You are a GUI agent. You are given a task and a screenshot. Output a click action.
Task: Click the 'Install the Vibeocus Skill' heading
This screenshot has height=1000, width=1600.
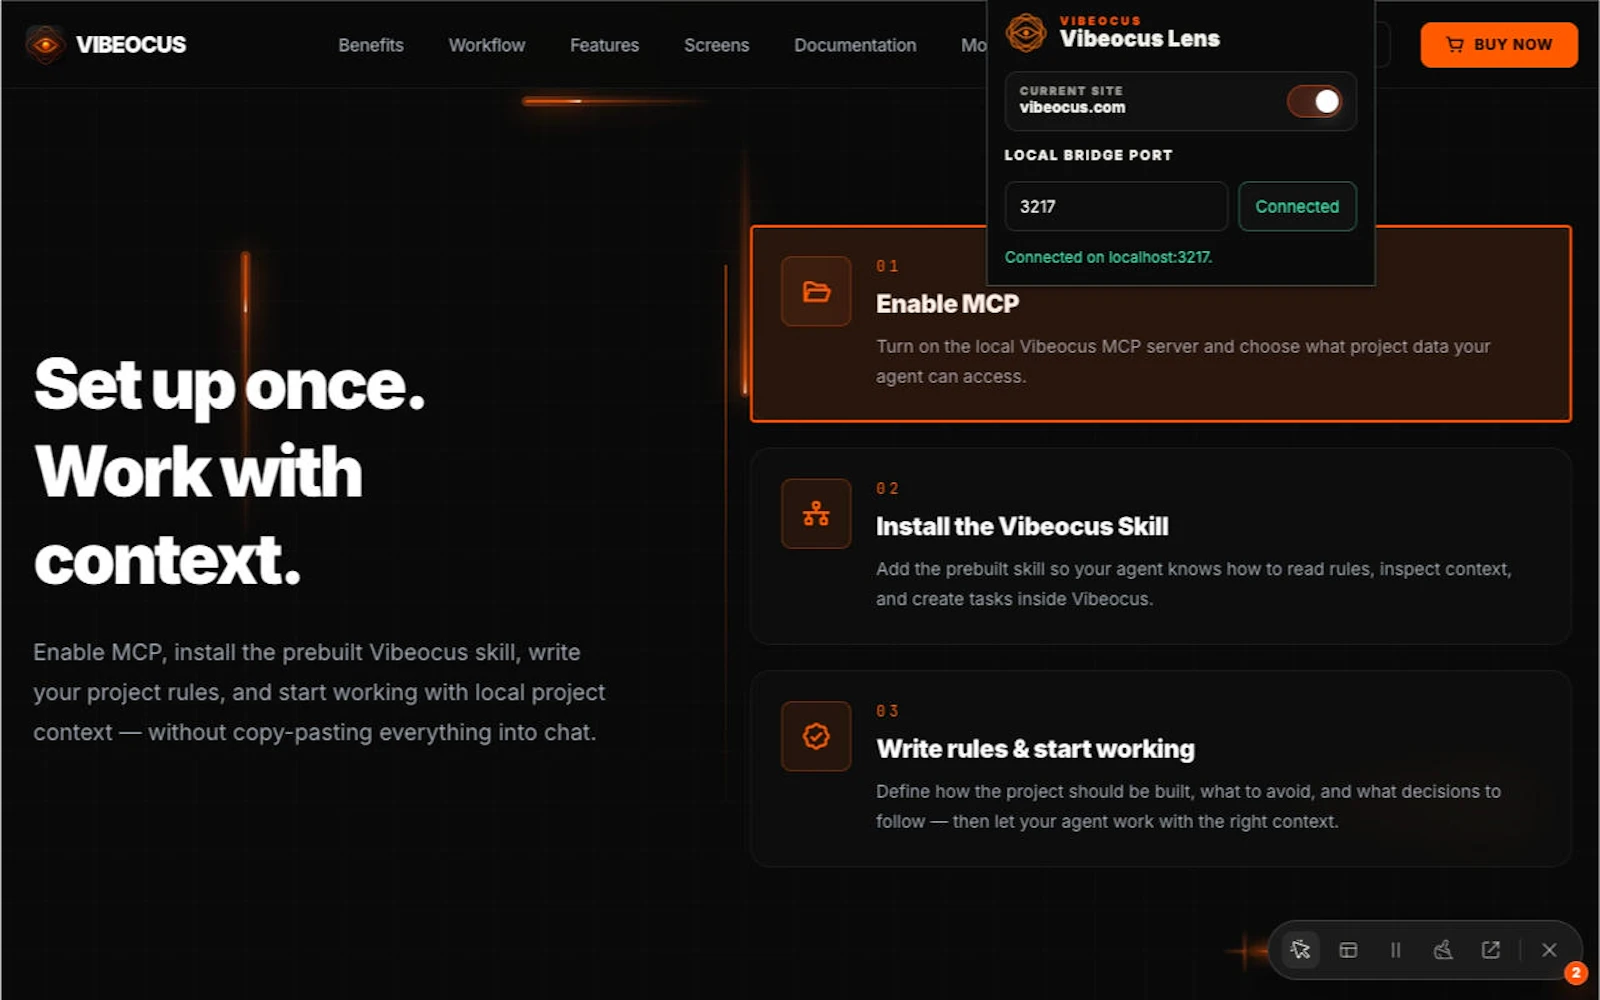pyautogui.click(x=1022, y=527)
